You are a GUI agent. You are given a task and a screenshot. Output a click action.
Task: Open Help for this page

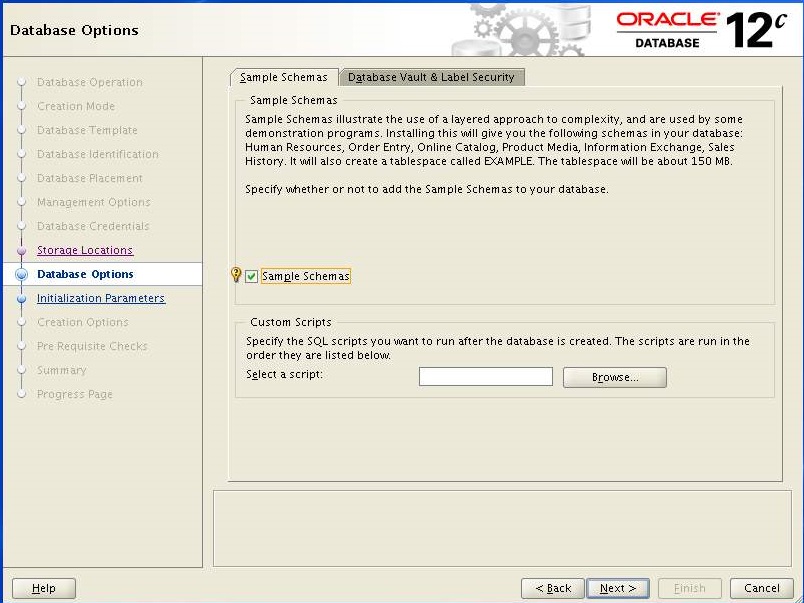point(44,588)
